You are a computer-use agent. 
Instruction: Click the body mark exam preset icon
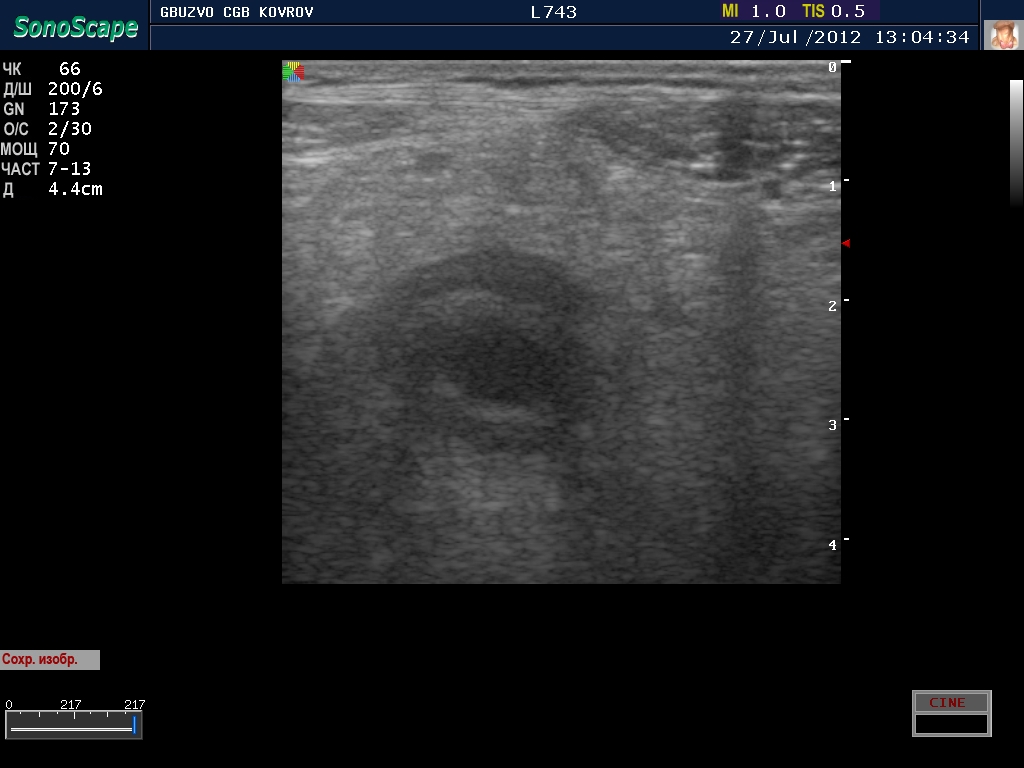(1003, 35)
